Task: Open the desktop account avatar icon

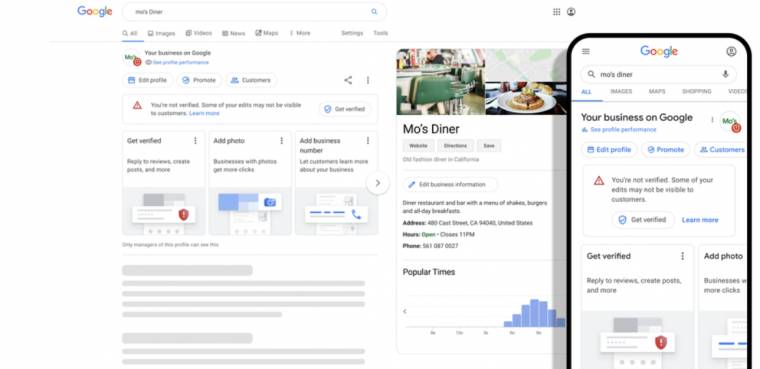Action: [571, 12]
